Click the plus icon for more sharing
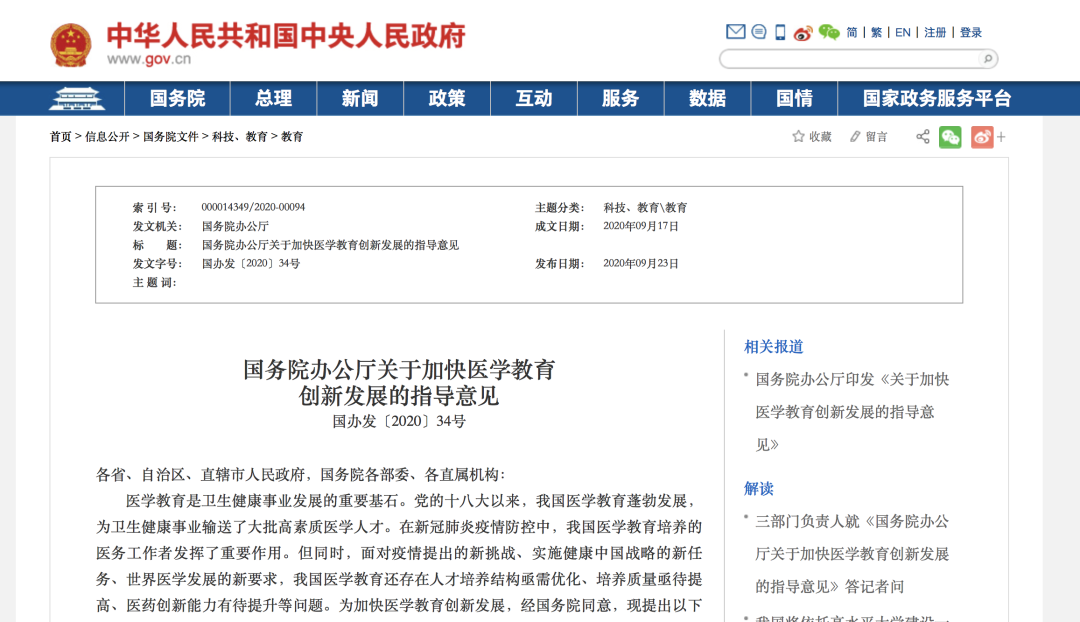The width and height of the screenshot is (1080, 622). (1001, 137)
